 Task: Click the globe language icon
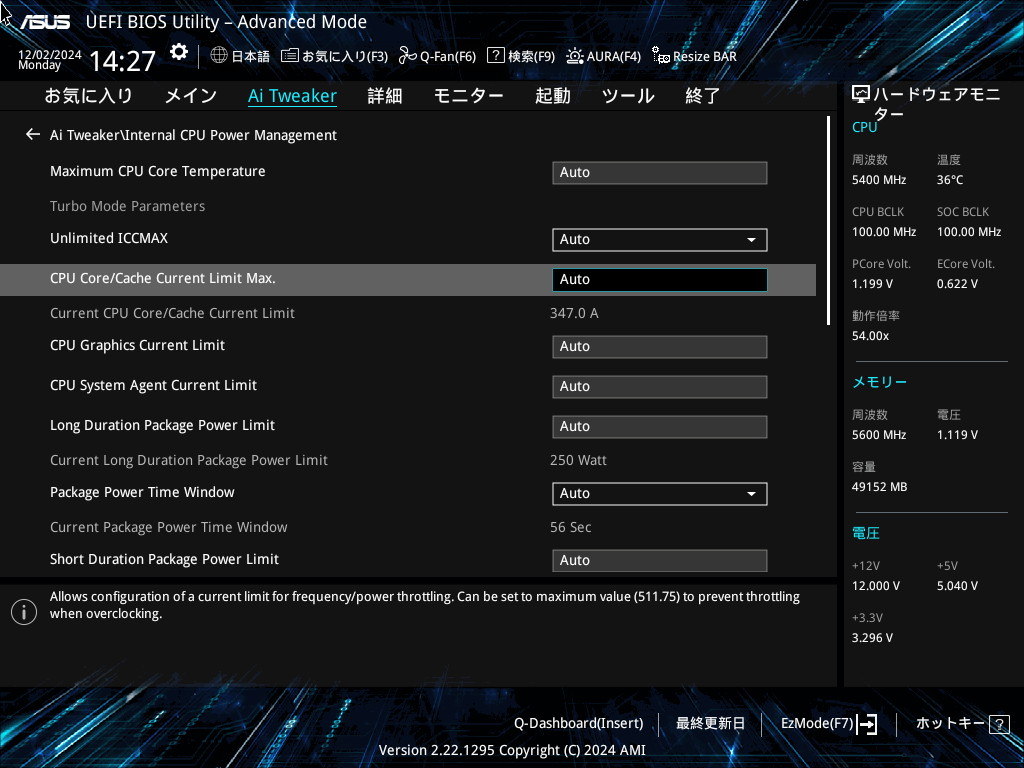coord(219,56)
